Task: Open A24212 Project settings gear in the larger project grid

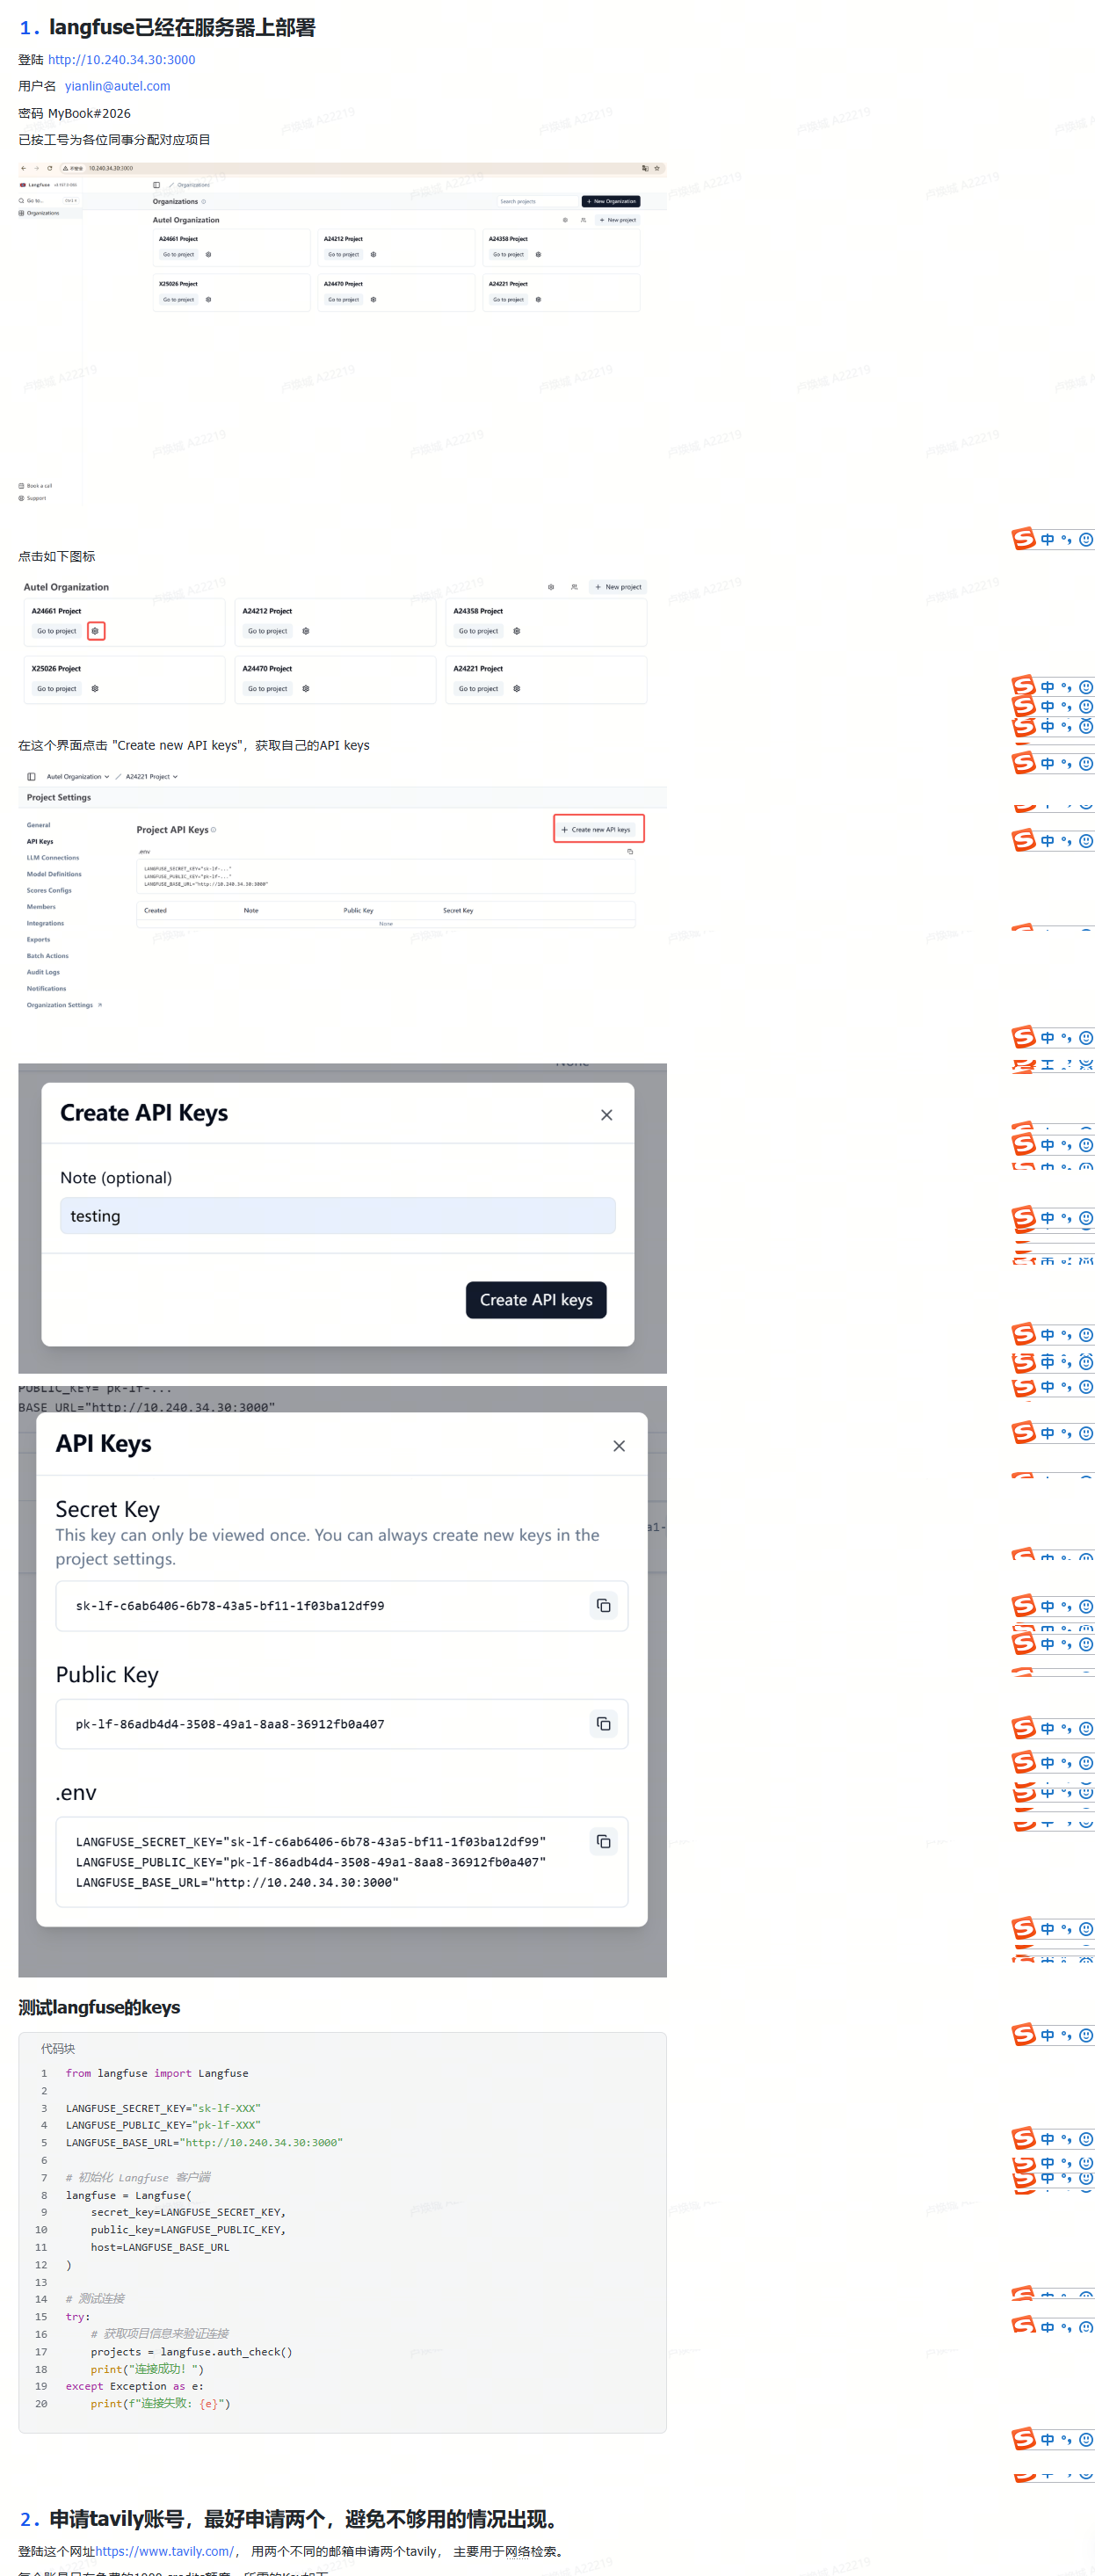Action: tap(306, 631)
